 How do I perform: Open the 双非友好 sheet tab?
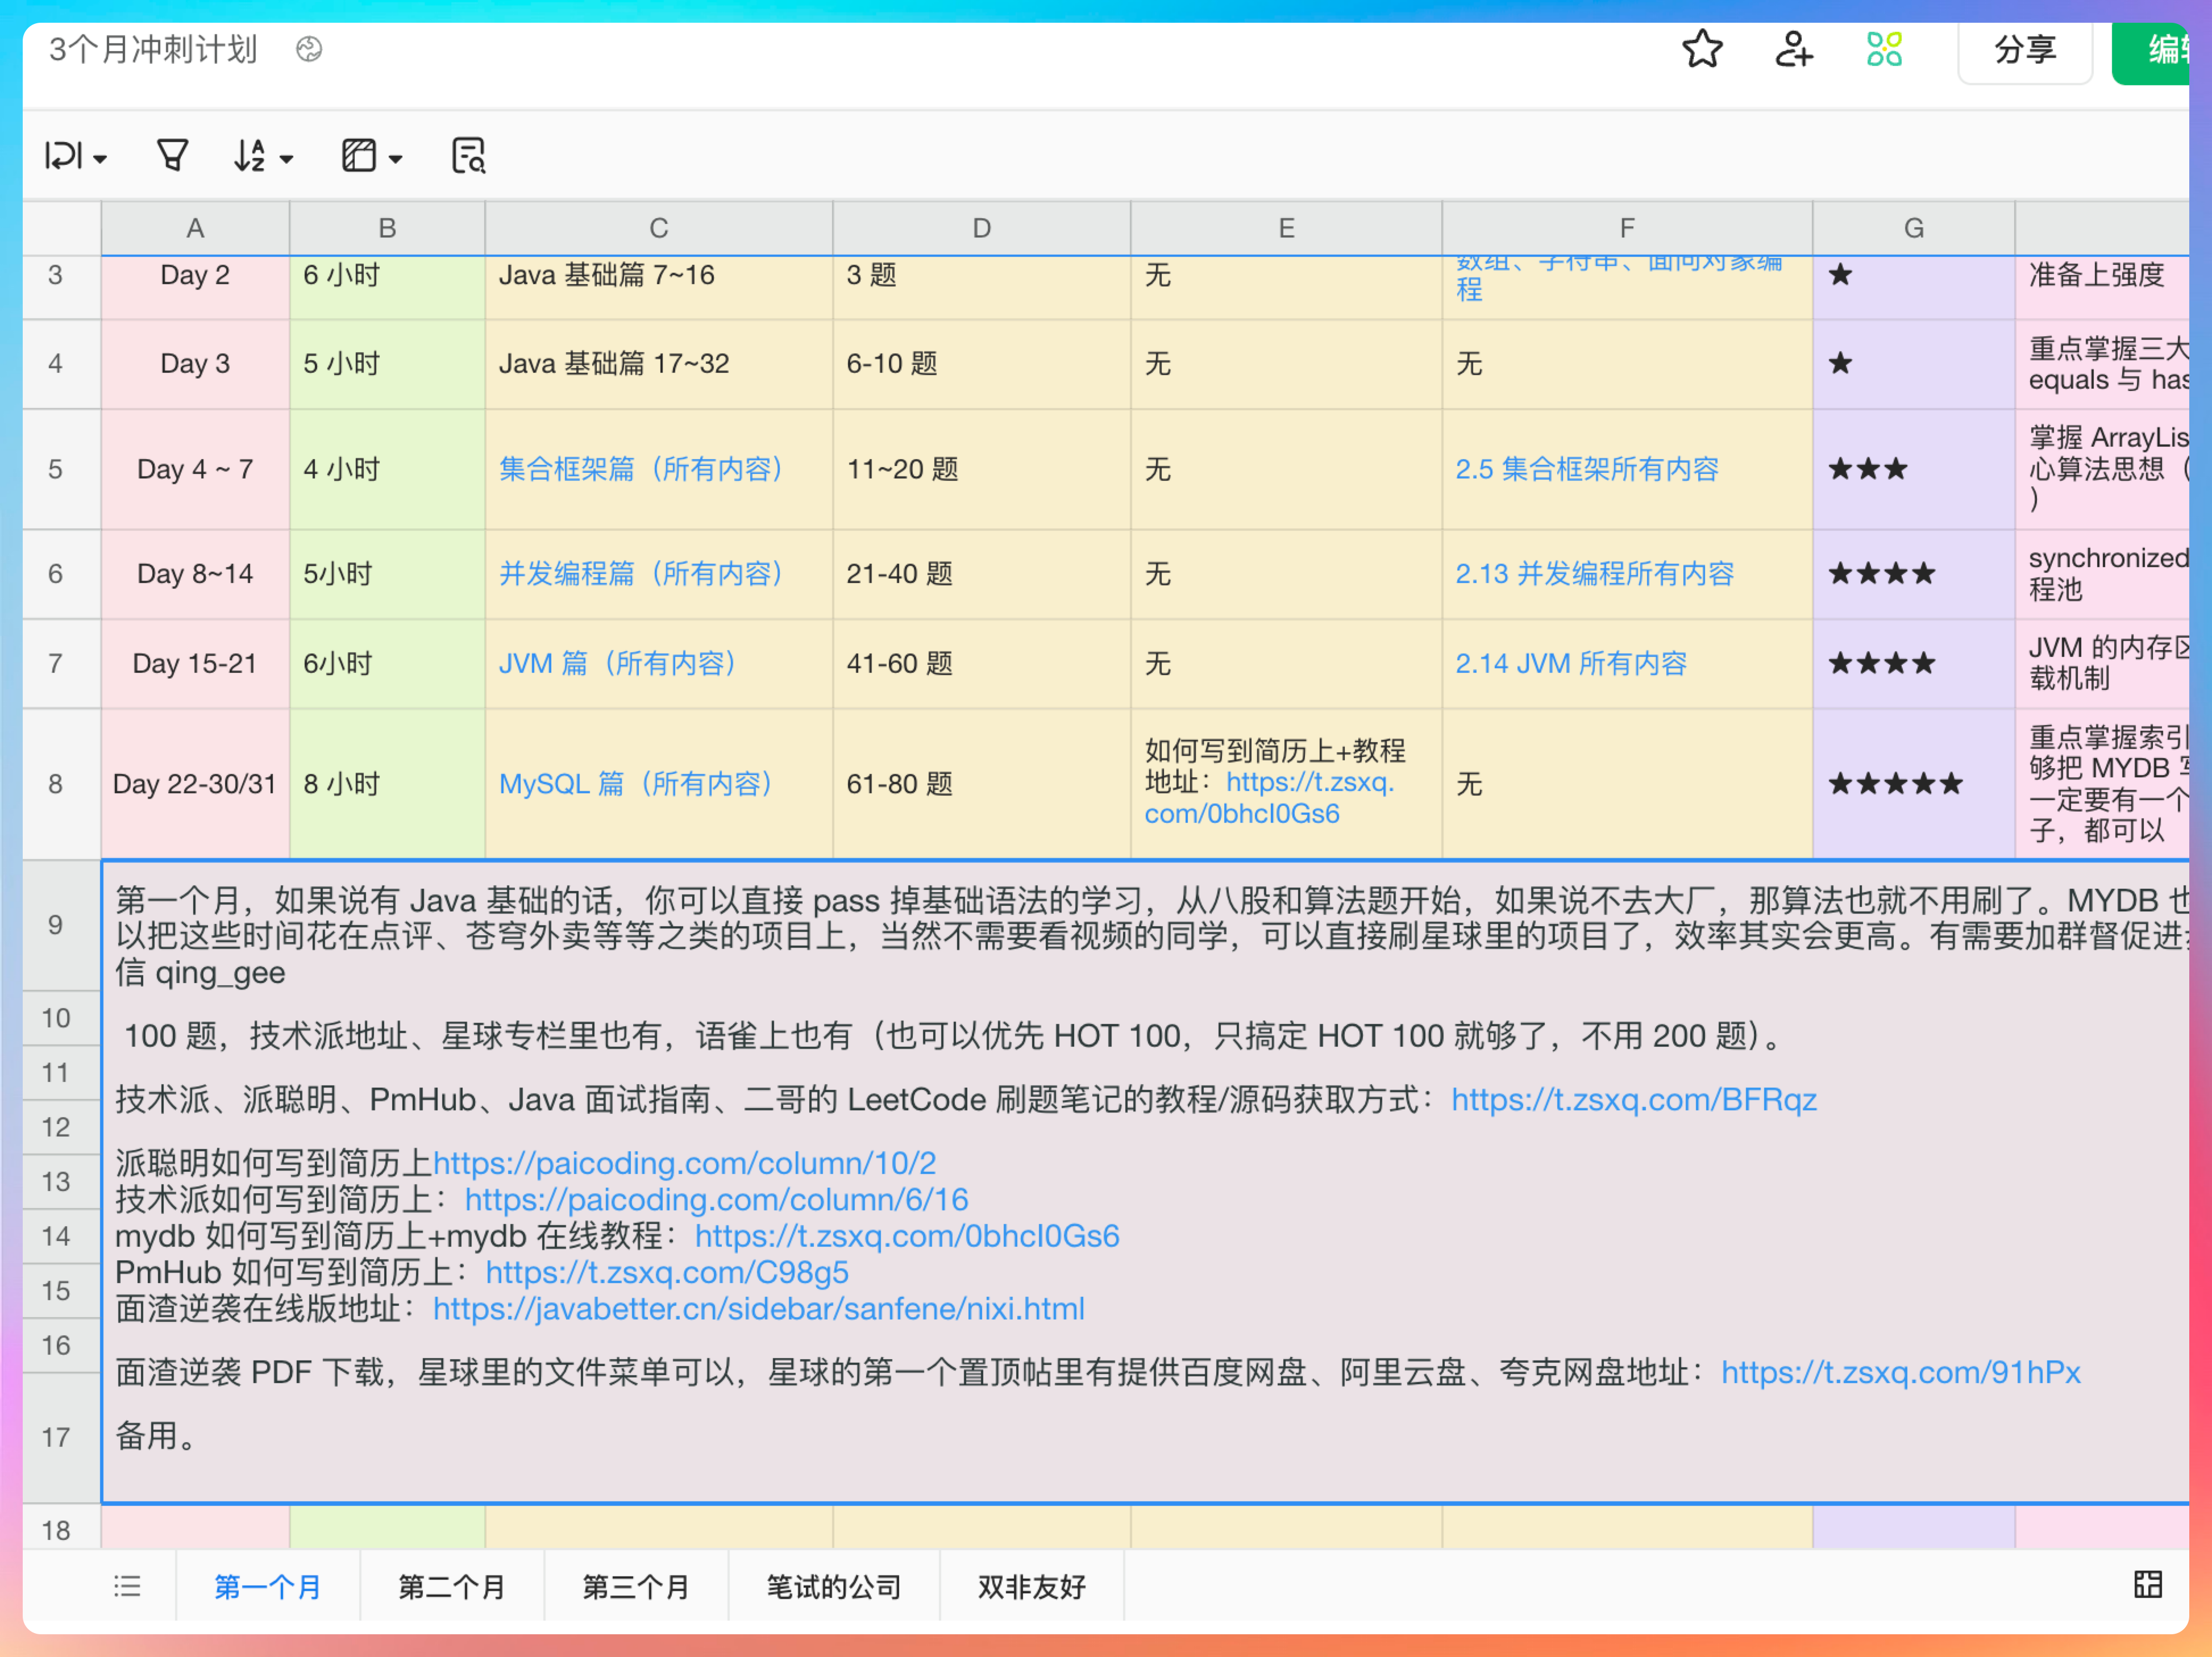coord(1031,1586)
